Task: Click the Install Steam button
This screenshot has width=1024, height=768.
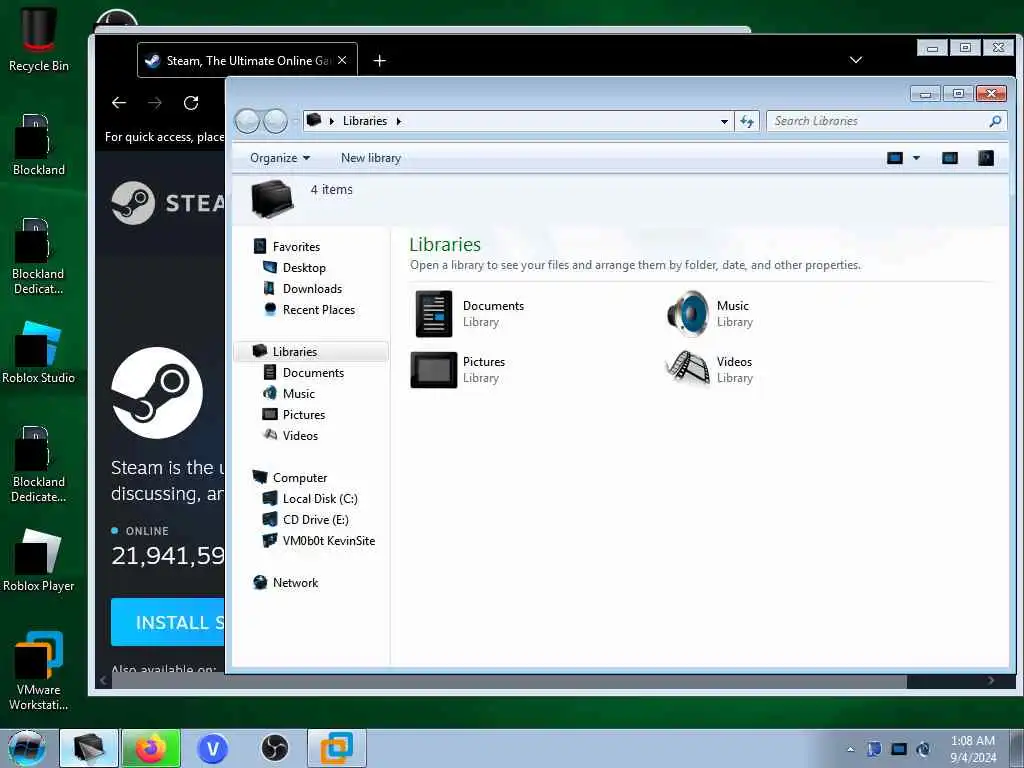Action: [x=167, y=622]
